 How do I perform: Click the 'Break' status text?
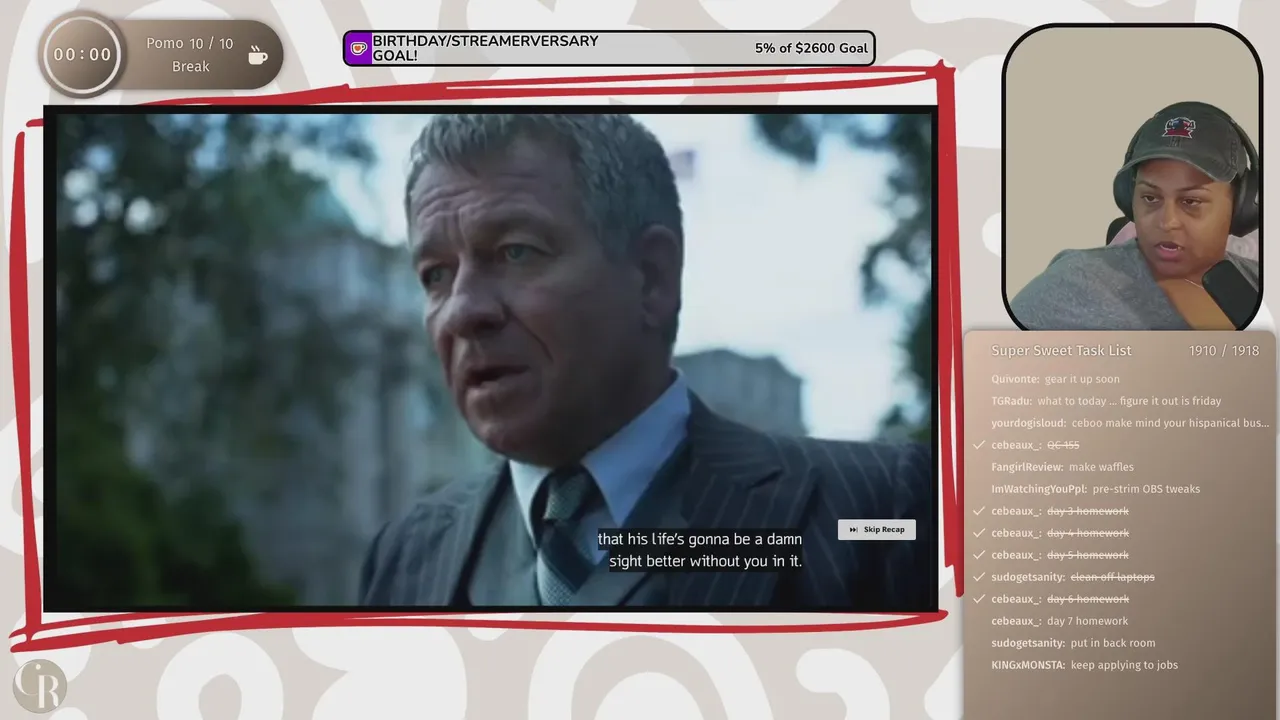190,67
